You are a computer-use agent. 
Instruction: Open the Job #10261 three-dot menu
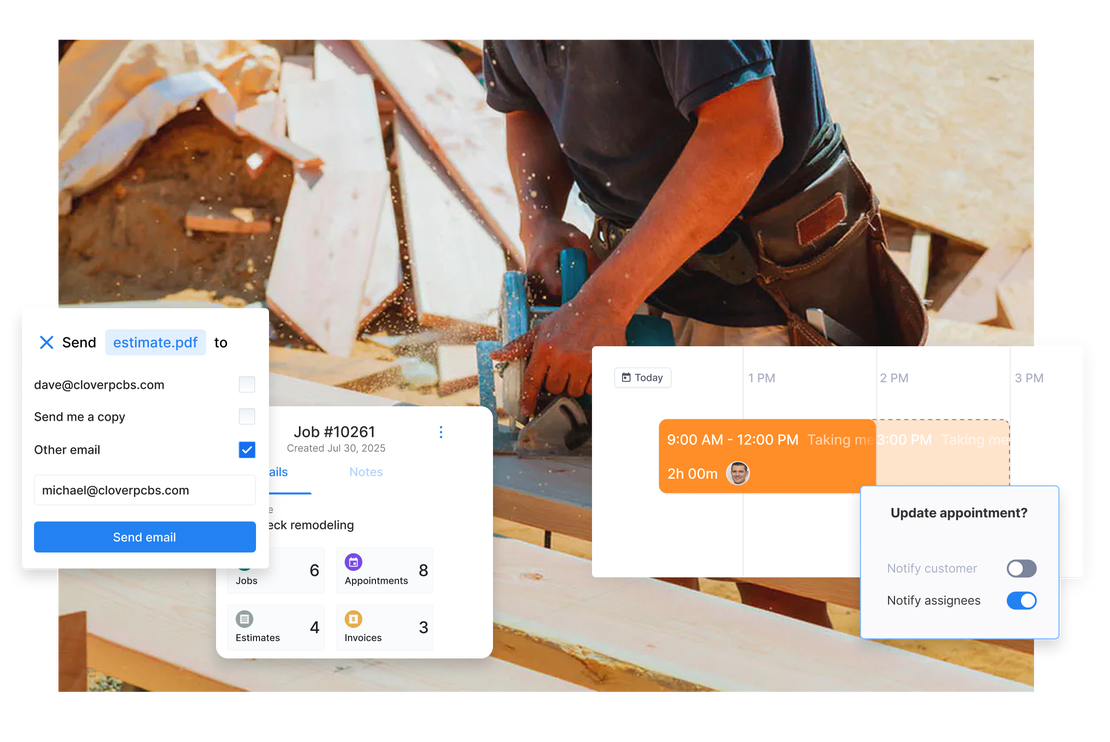click(441, 432)
